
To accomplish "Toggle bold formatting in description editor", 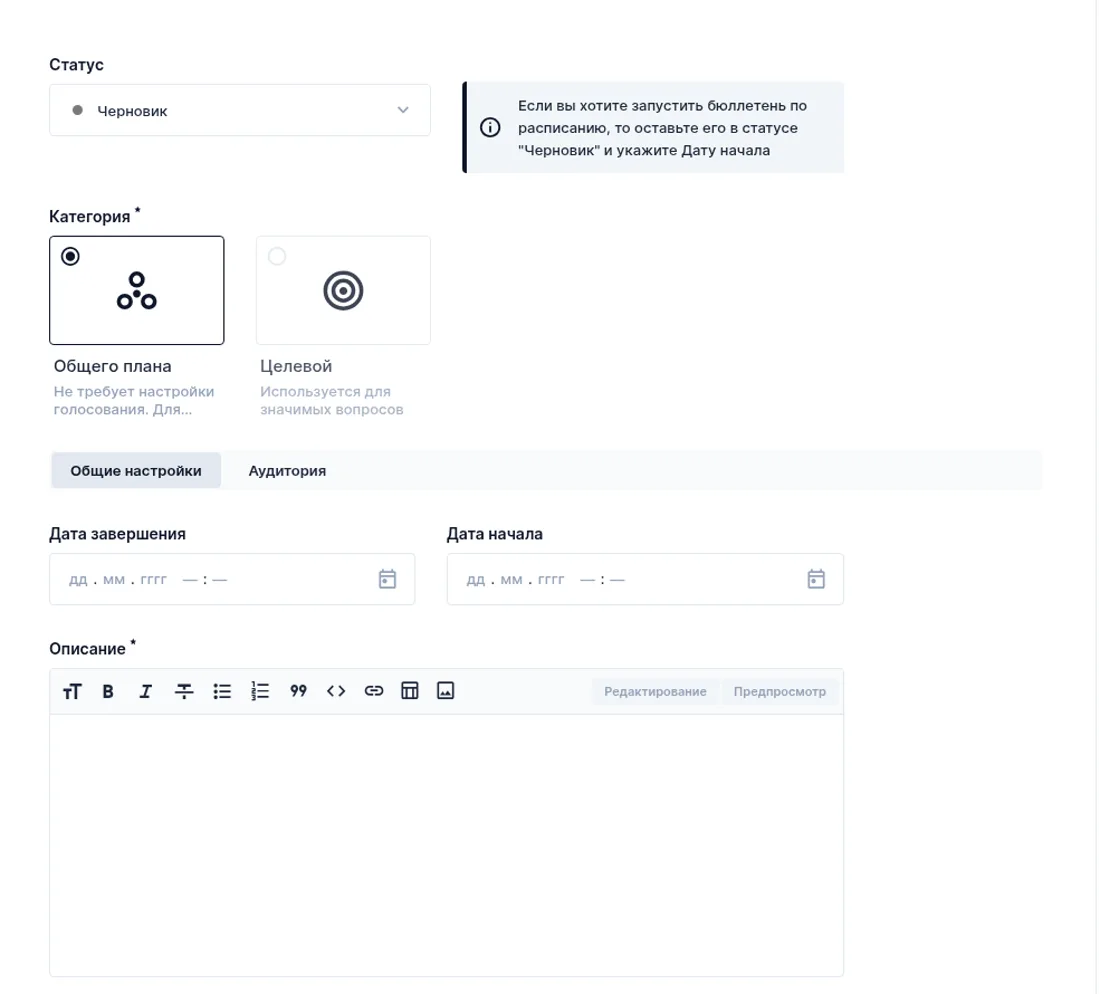I will tap(108, 692).
